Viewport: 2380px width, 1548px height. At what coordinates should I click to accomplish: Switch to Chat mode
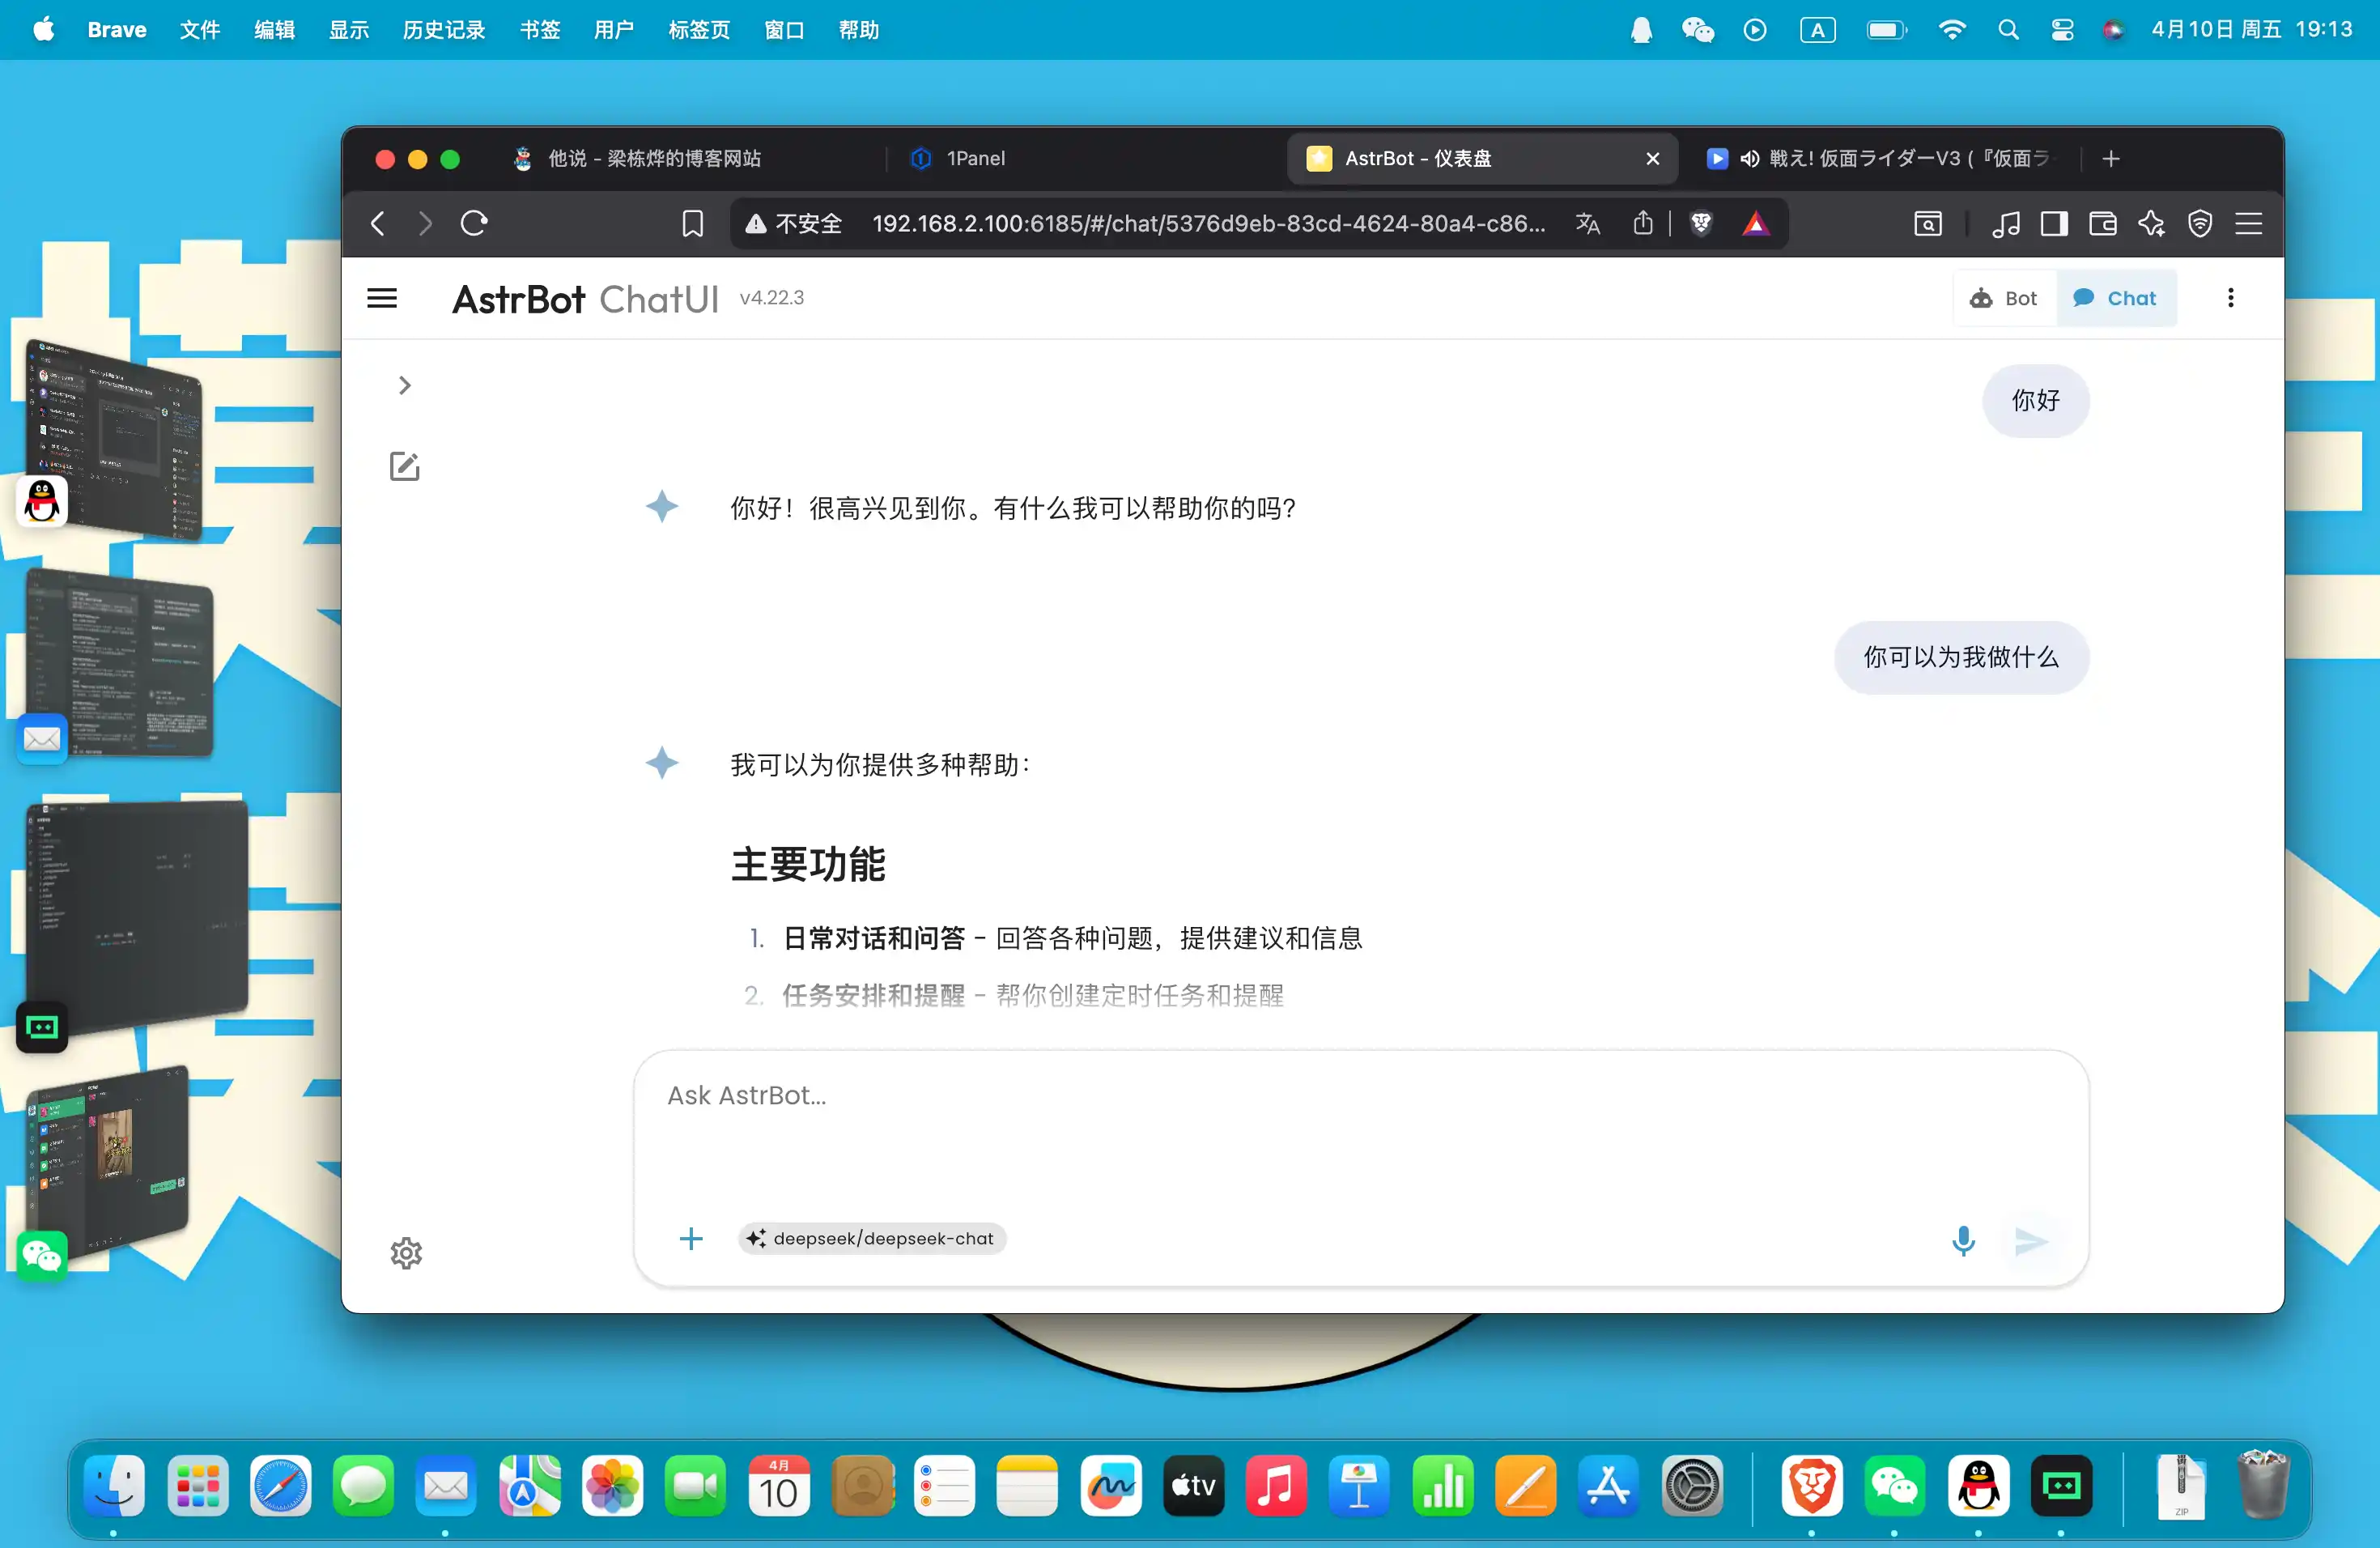coord(2116,298)
